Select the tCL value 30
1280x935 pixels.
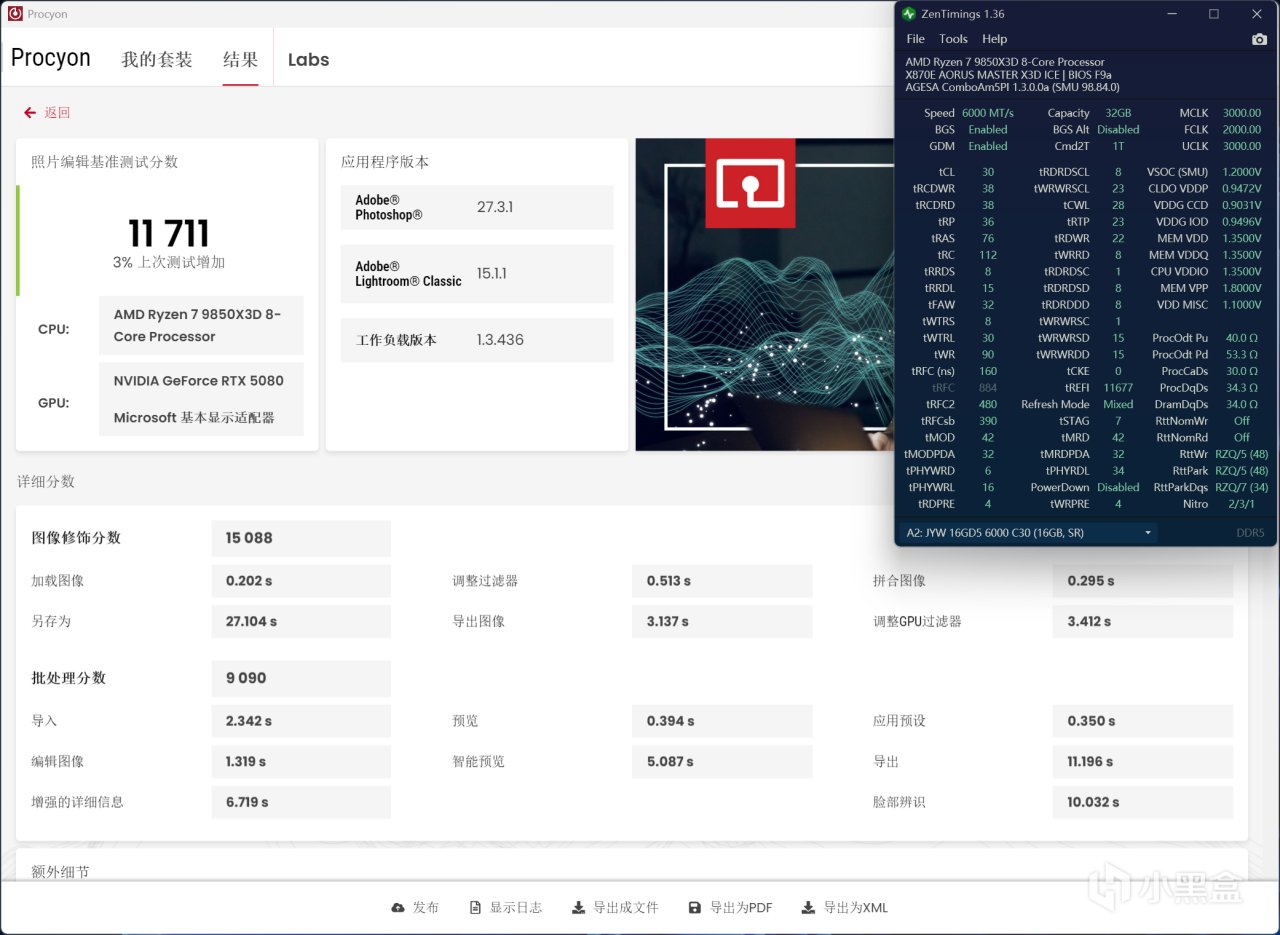tap(988, 172)
